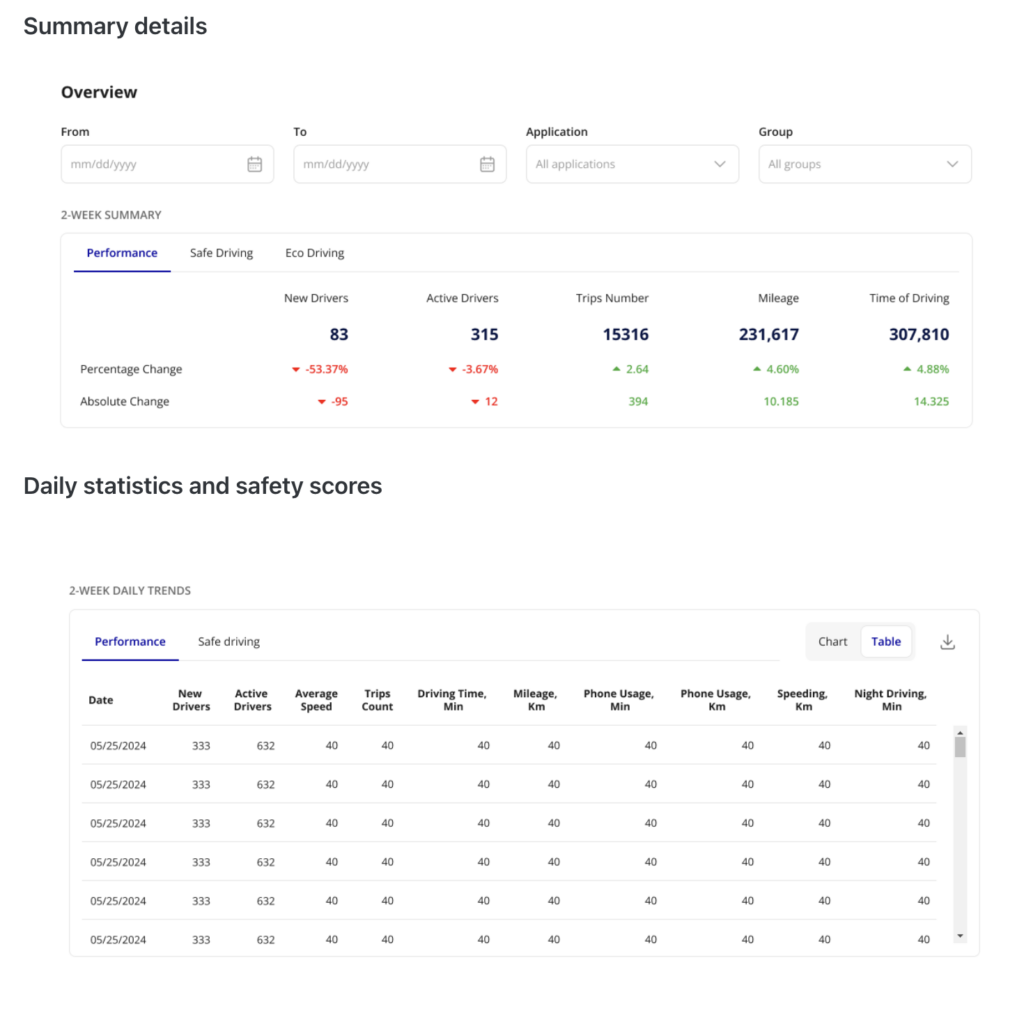Click the red arrow beside -53.37% change
Viewport: 1024px width, 1017px height.
(x=296, y=370)
